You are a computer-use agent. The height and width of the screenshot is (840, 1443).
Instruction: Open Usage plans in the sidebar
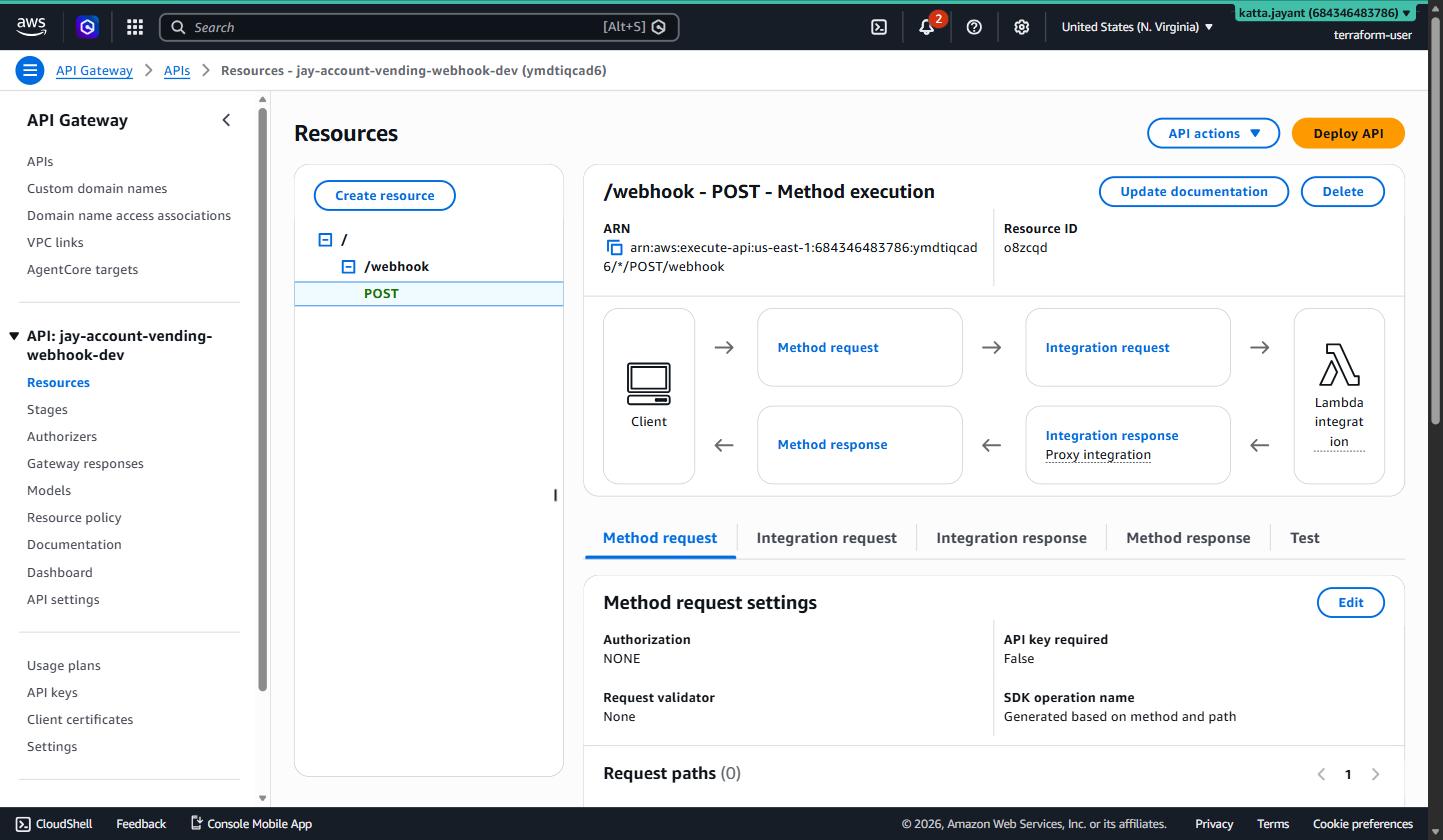pos(64,666)
